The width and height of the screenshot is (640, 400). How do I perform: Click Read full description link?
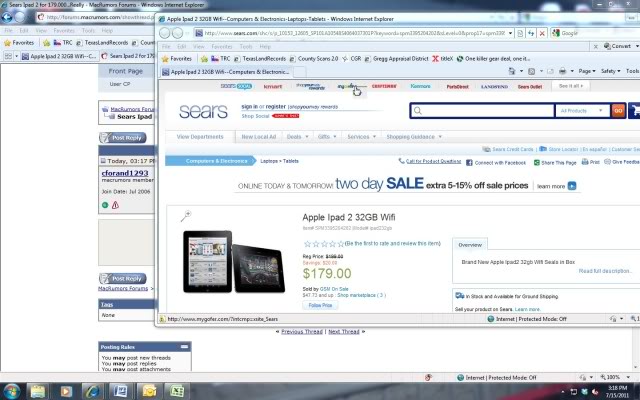[x=605, y=271]
